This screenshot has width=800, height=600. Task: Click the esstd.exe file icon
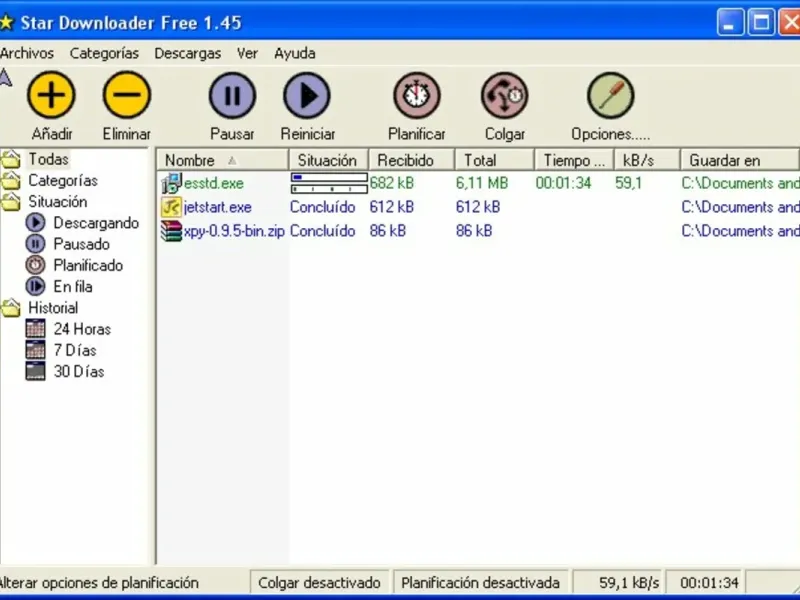tap(171, 183)
